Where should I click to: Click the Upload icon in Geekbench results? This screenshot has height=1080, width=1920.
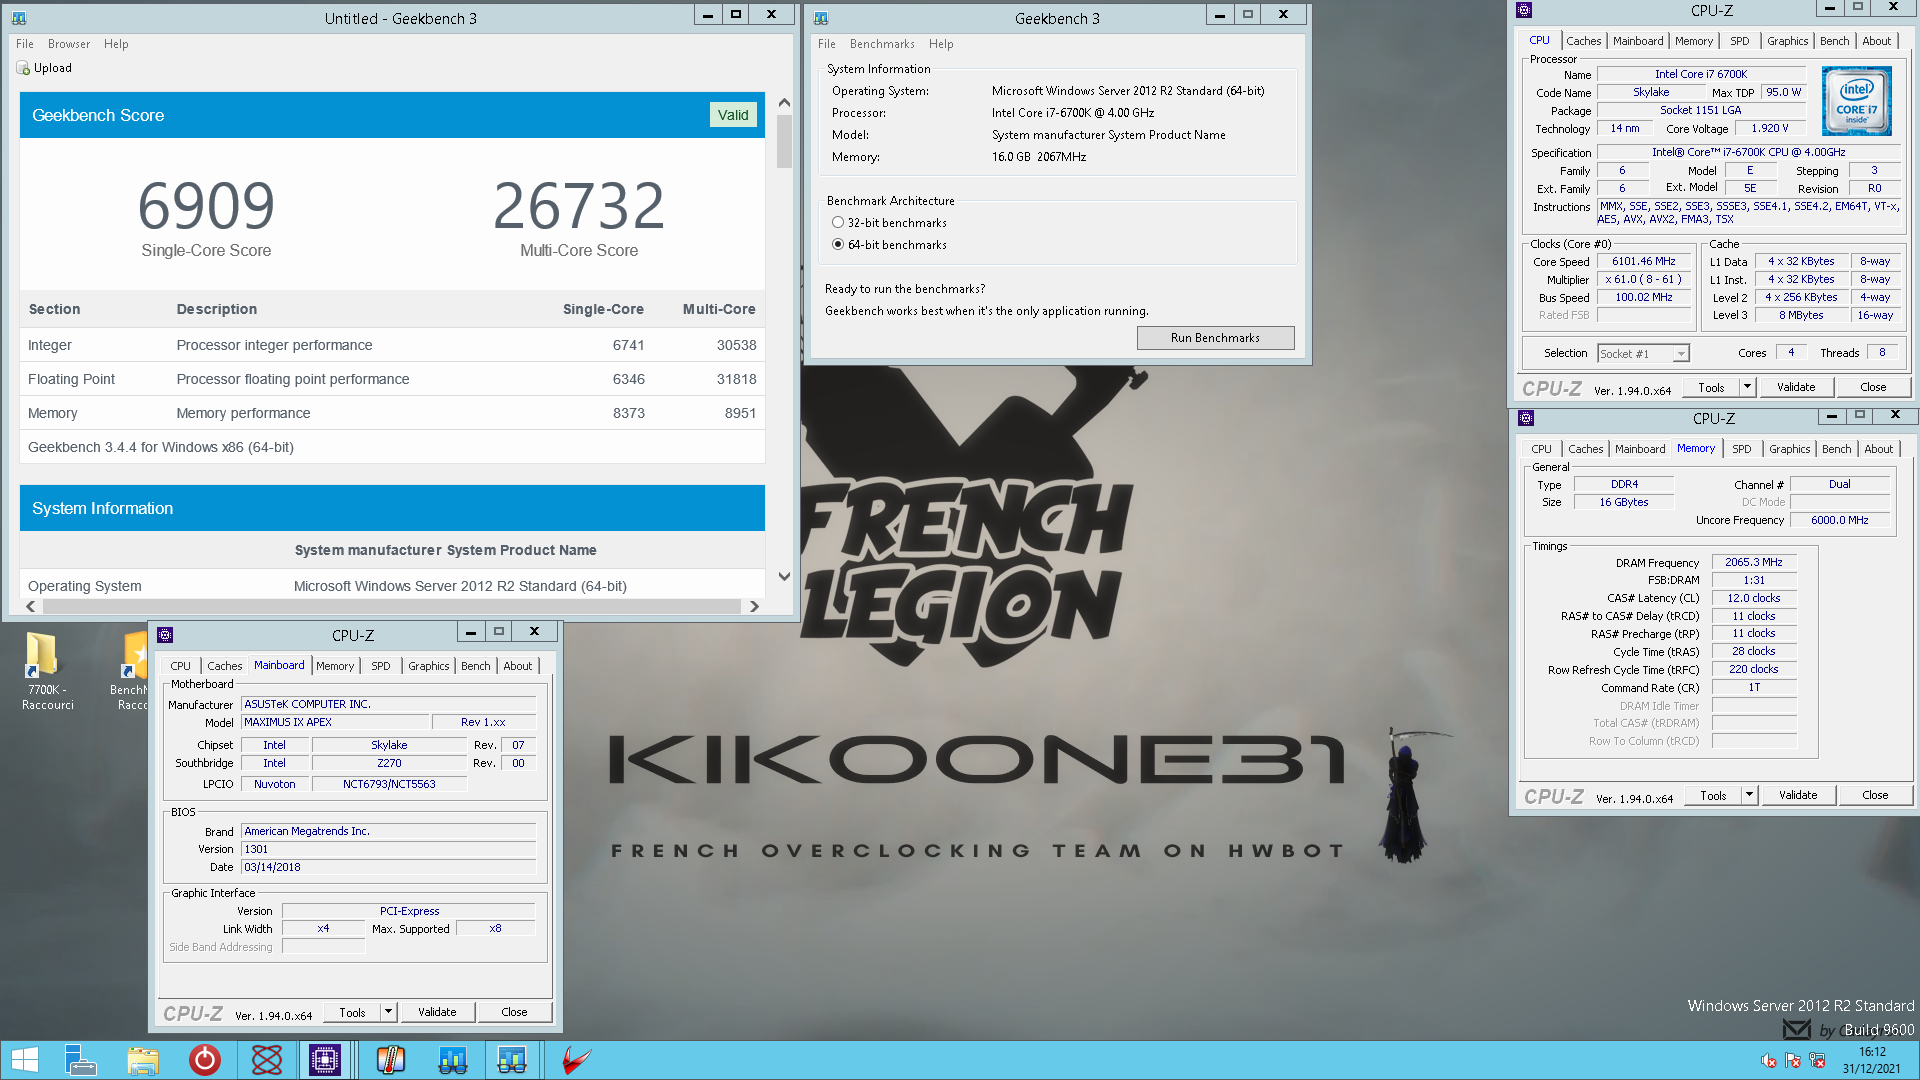(23, 68)
